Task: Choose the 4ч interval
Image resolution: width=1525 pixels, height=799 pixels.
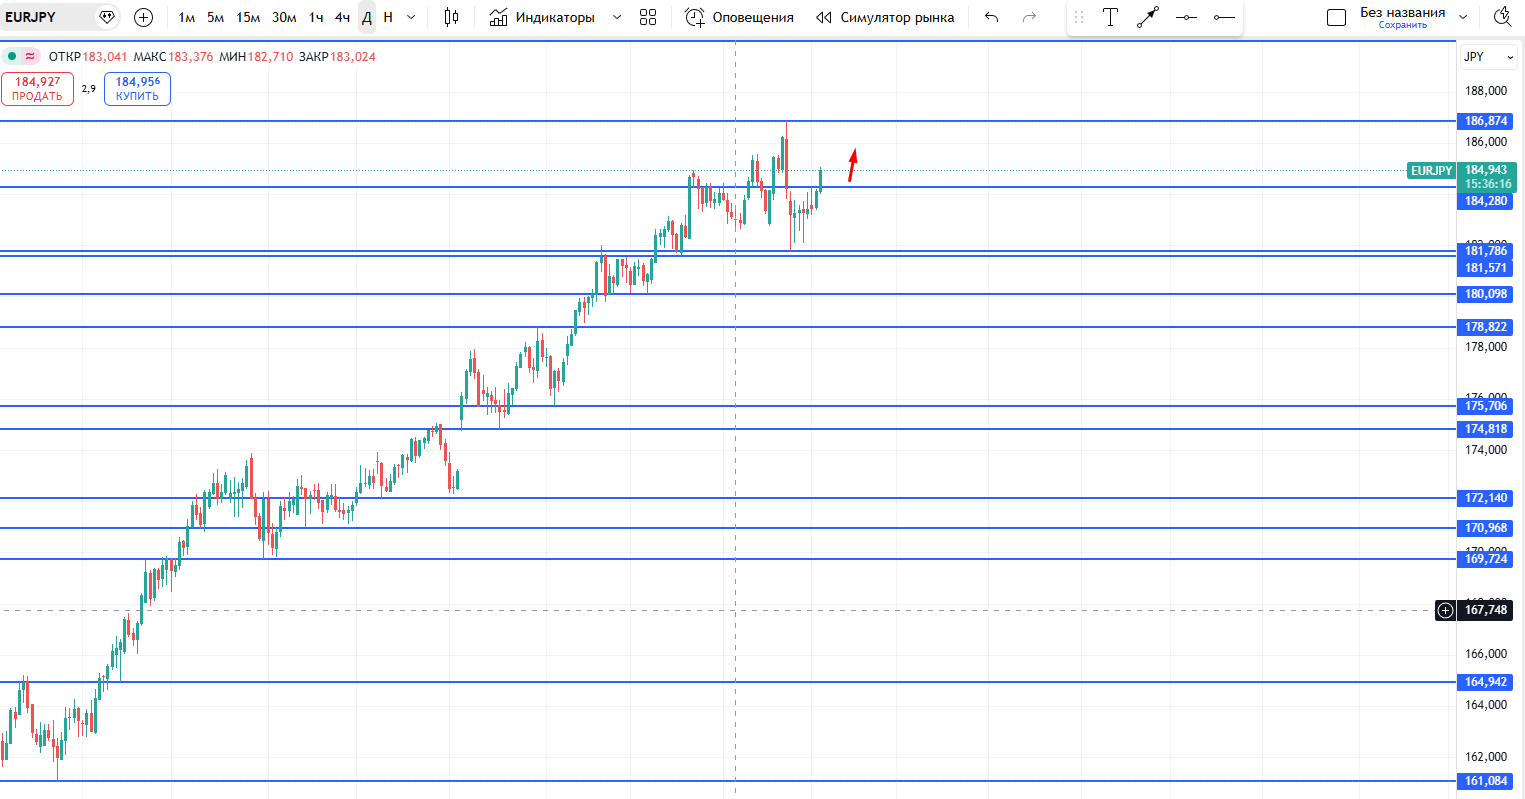Action: coord(342,17)
